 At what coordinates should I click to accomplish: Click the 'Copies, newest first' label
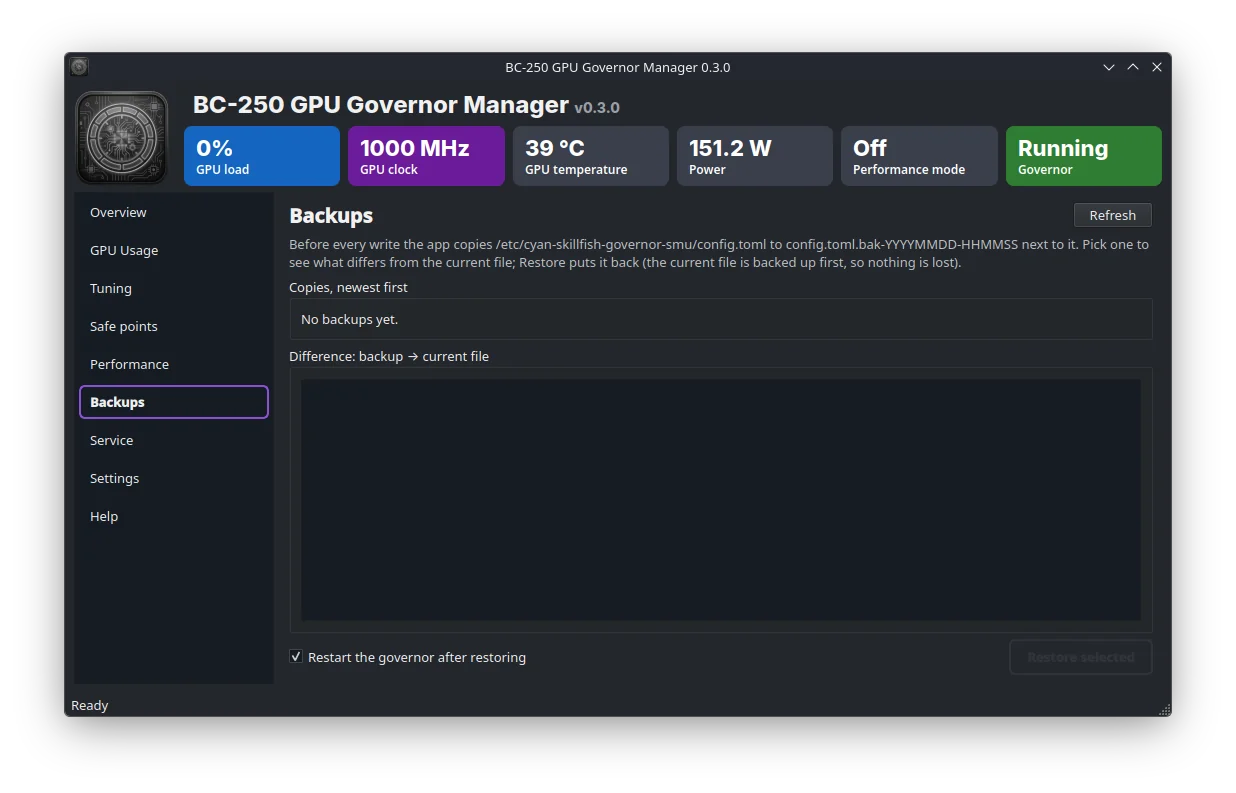pos(349,287)
